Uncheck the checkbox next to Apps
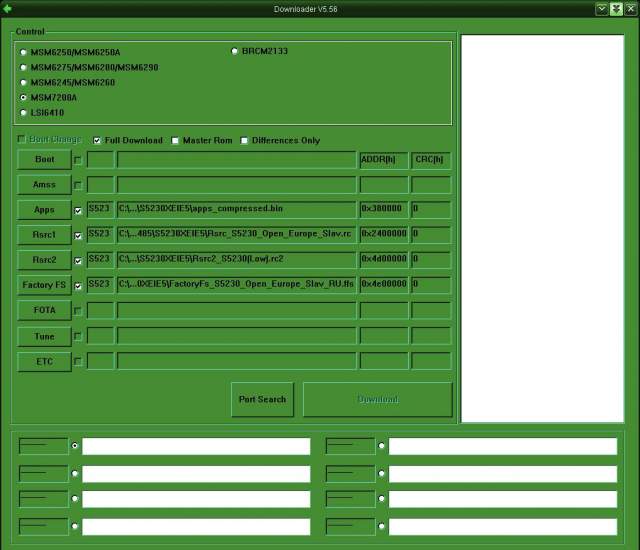Viewport: 640px width, 550px height. tap(78, 210)
